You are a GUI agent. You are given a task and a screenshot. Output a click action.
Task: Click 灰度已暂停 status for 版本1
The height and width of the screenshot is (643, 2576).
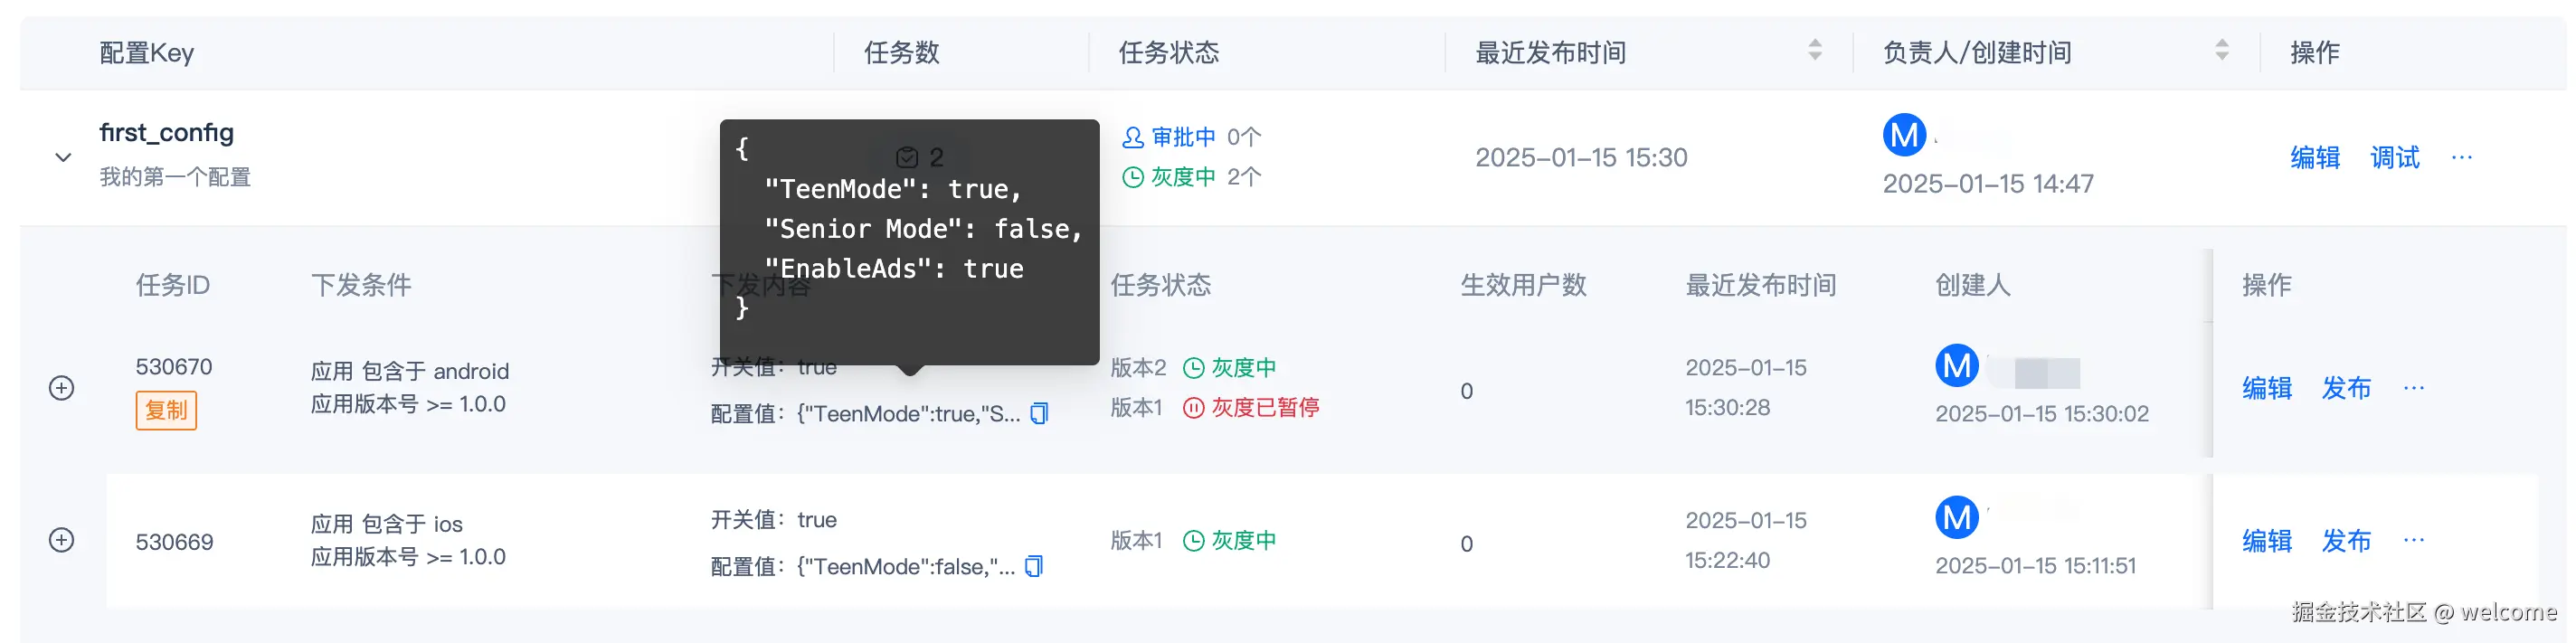pyautogui.click(x=1251, y=407)
